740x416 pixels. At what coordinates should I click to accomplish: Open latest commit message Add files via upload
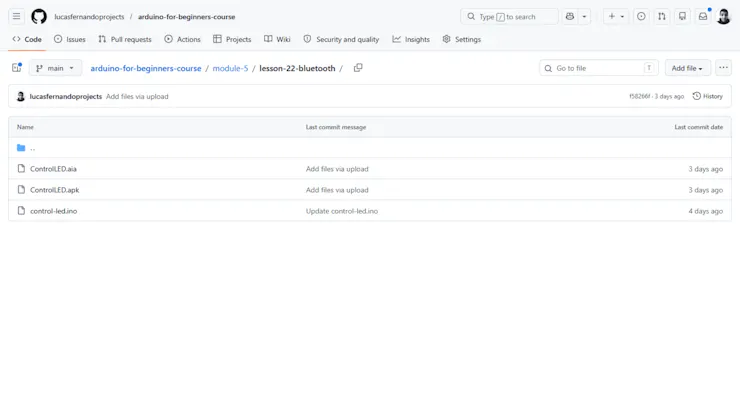pyautogui.click(x=137, y=96)
